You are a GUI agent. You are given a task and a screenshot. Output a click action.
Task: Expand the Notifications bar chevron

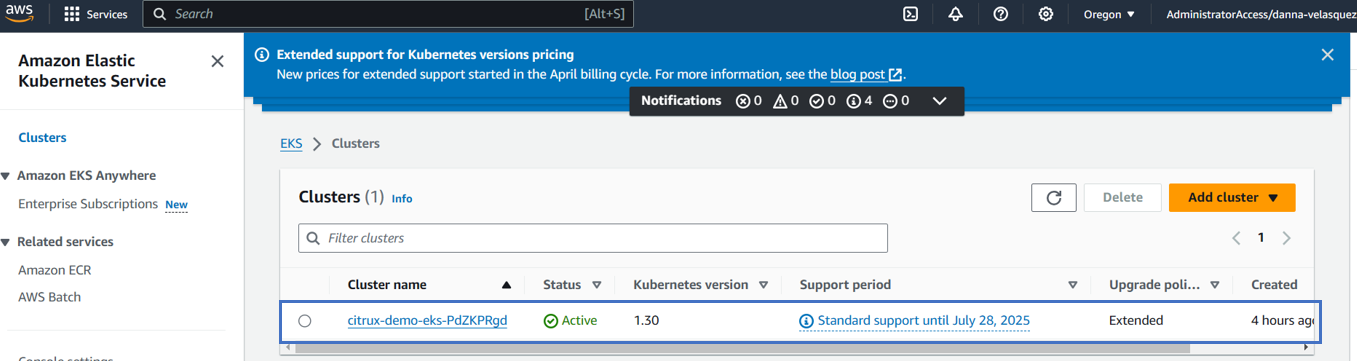click(939, 101)
